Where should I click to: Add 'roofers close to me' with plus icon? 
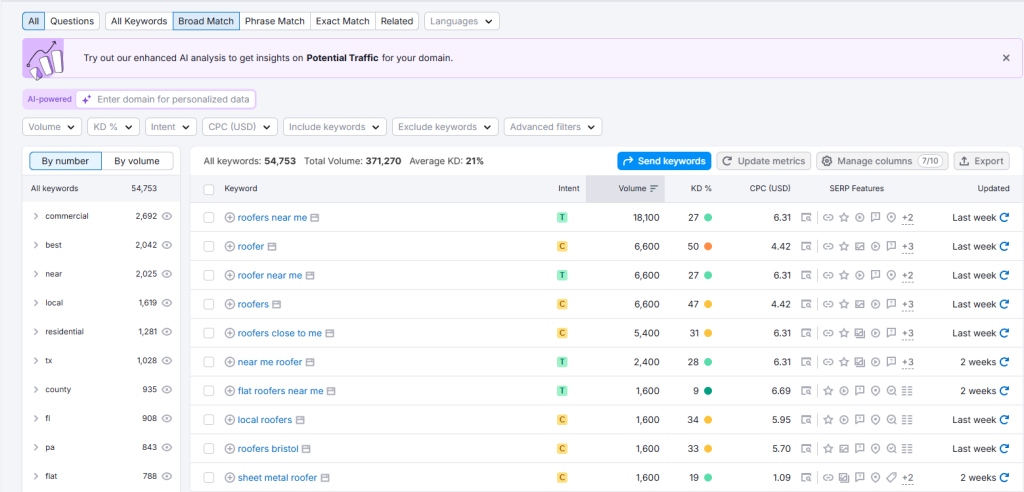[x=229, y=333]
